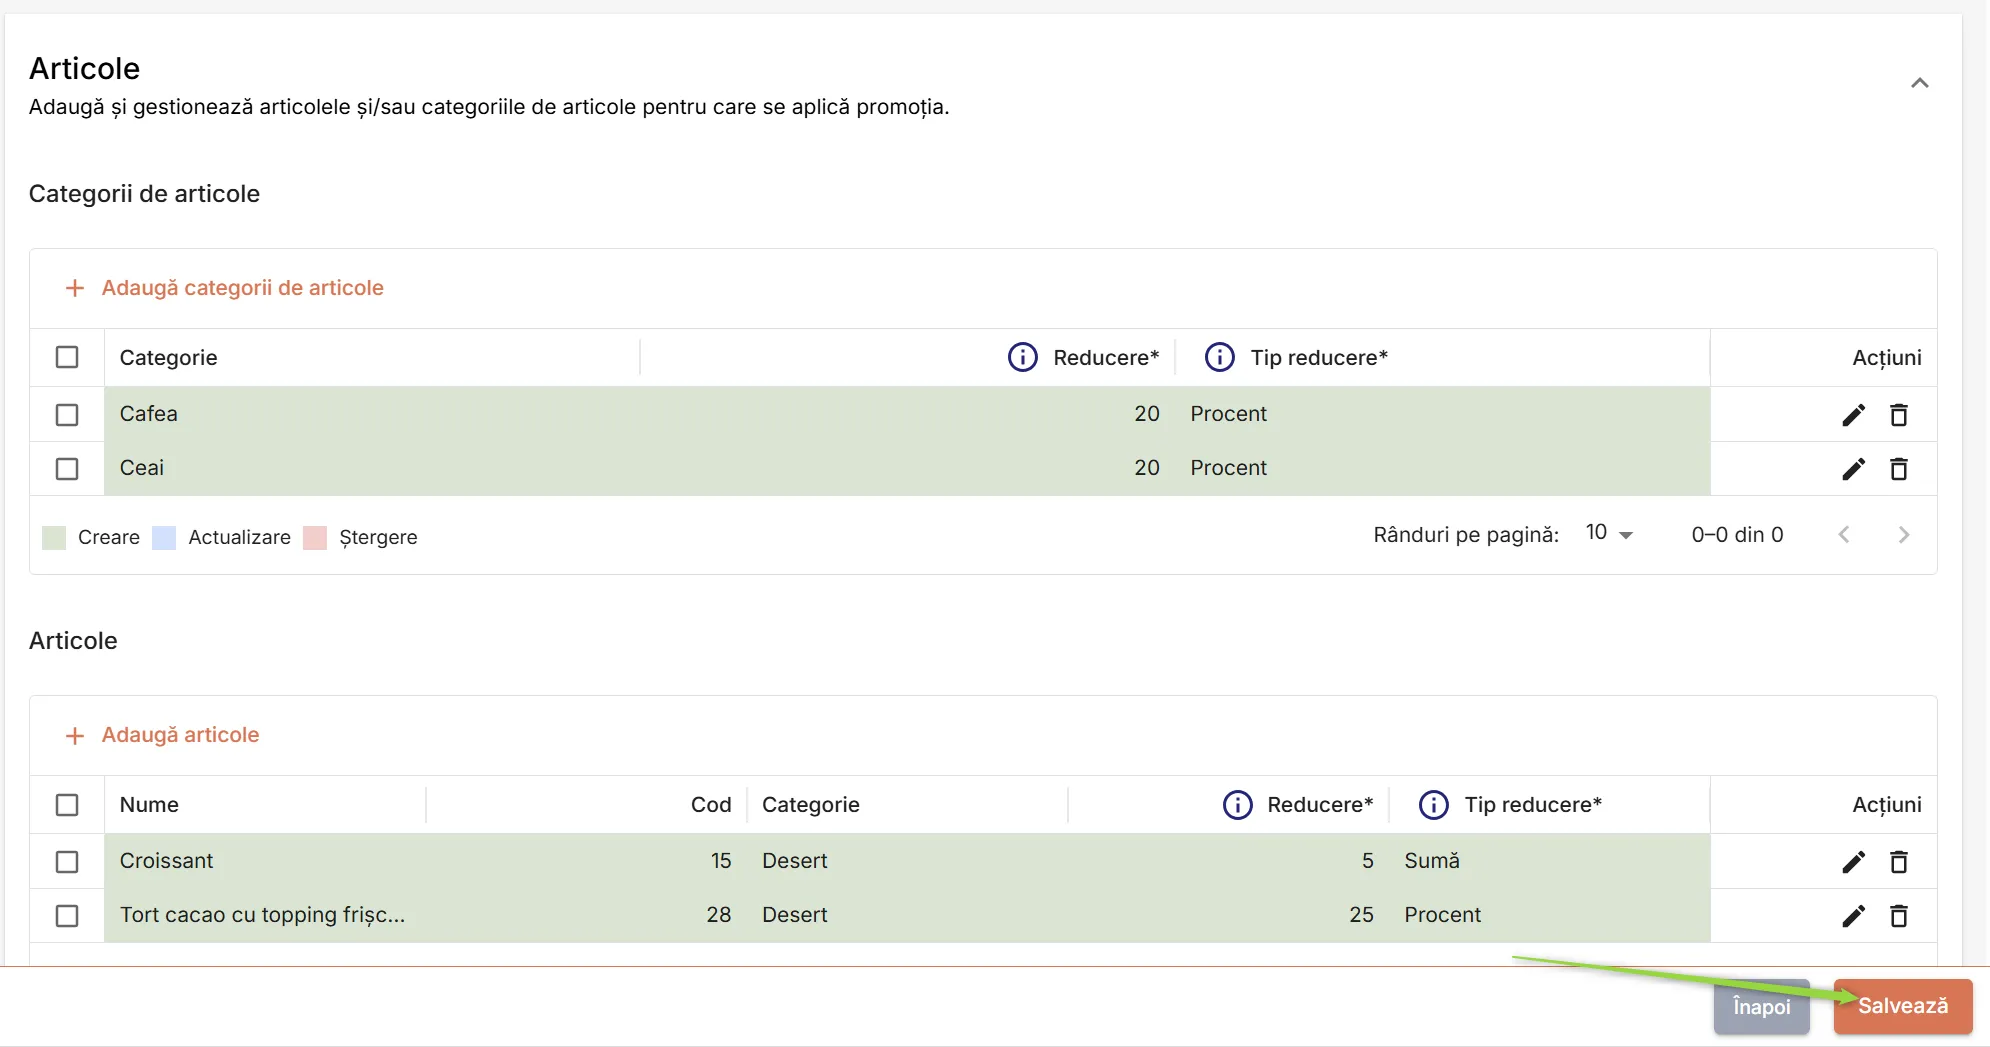The image size is (1990, 1047).
Task: Sort articles by Nume column header
Action: (x=149, y=805)
